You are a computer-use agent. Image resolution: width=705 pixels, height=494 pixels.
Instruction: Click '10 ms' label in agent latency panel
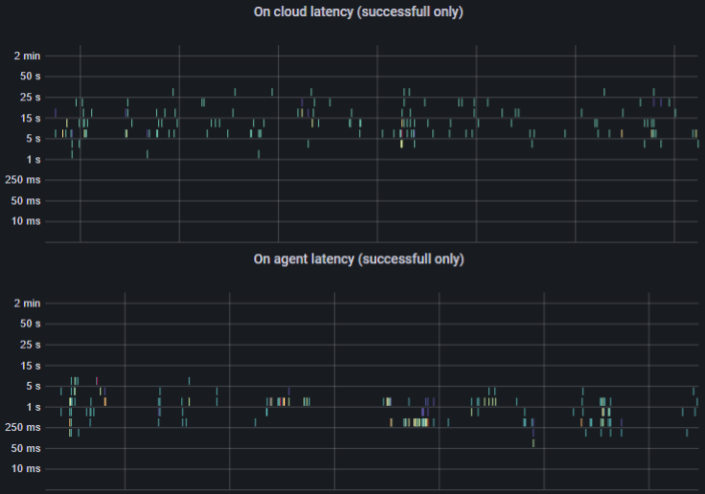coord(27,468)
